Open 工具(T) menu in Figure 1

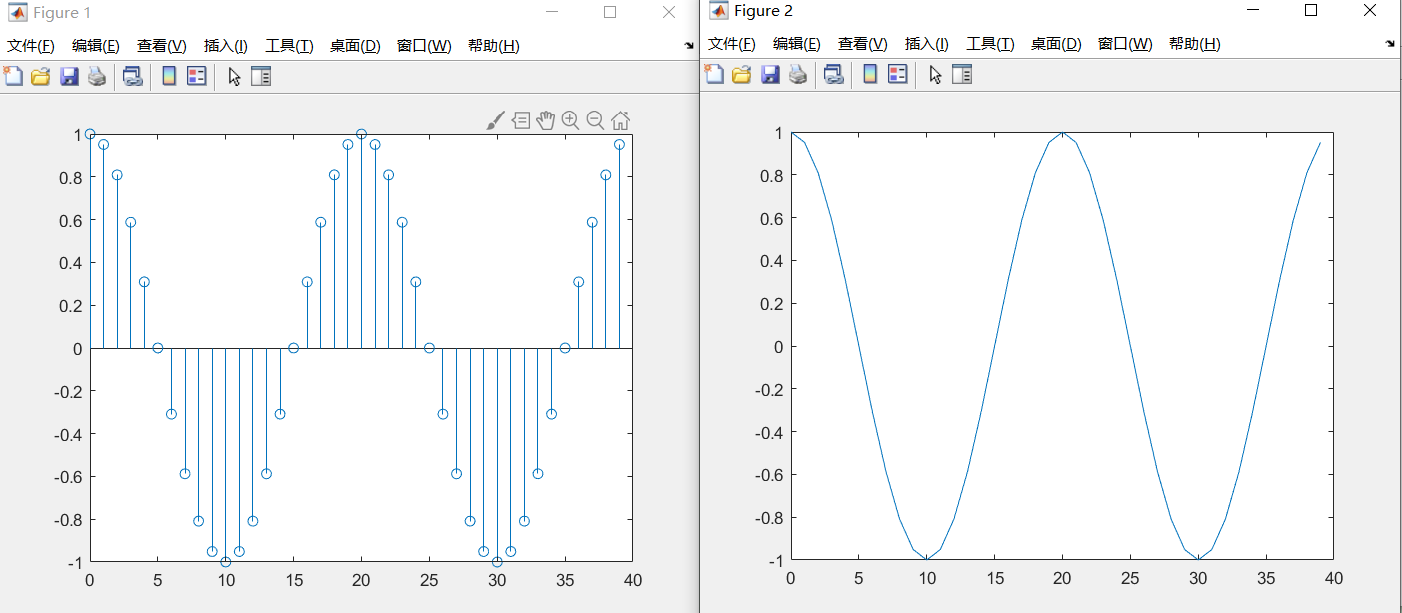[x=289, y=46]
